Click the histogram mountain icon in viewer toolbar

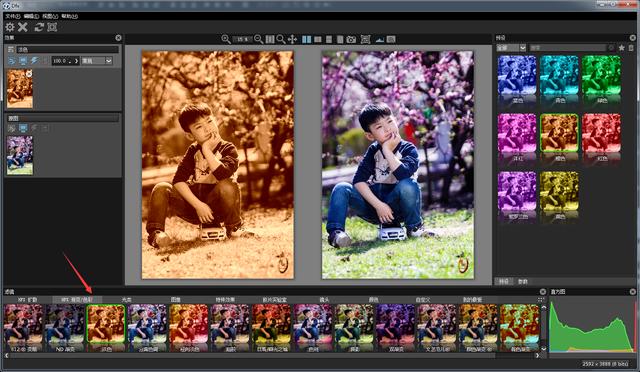380,40
